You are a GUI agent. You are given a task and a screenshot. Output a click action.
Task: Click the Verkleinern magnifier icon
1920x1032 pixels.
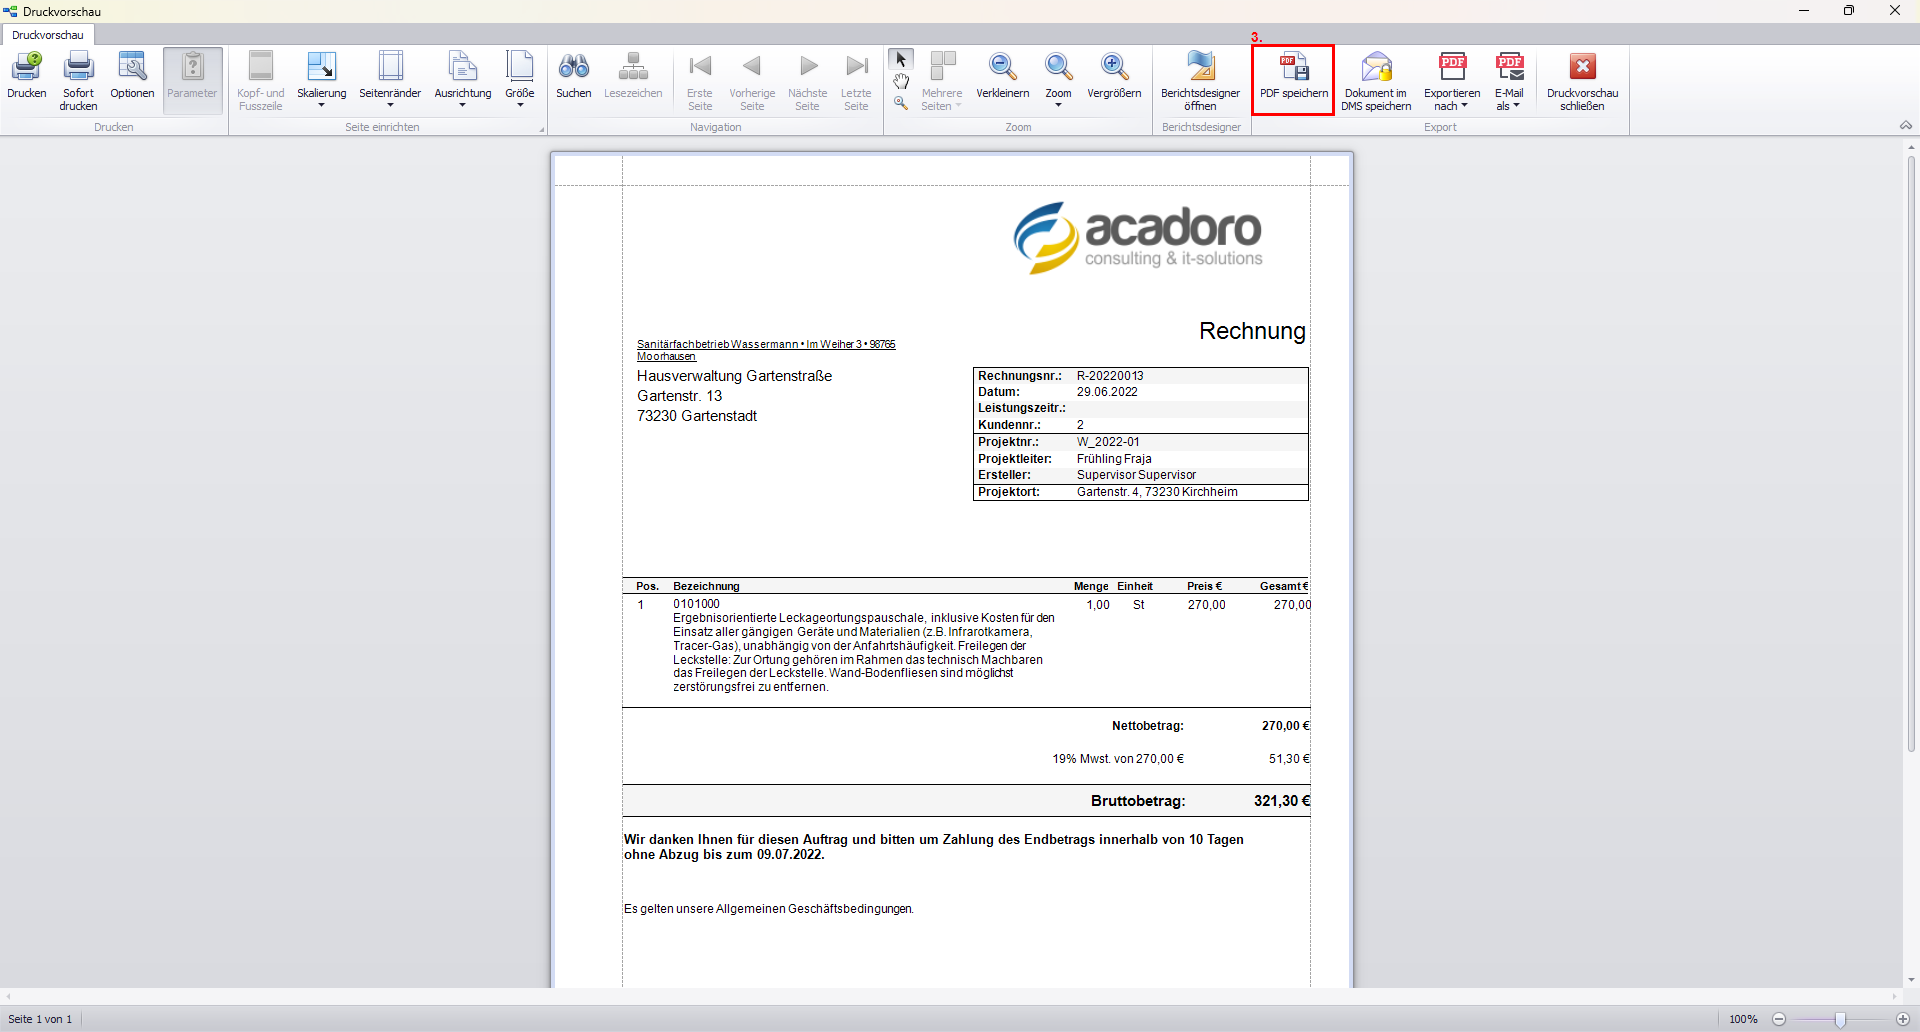point(1002,68)
